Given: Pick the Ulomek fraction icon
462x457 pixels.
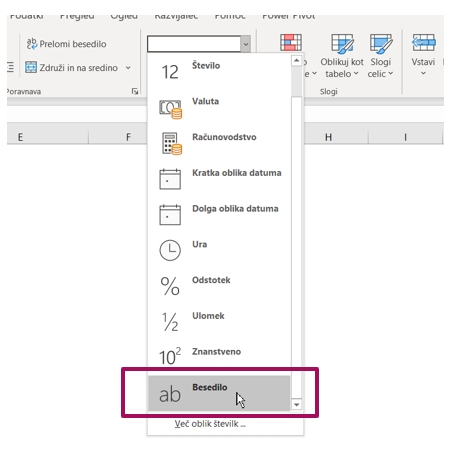Looking at the screenshot, I should (170, 322).
